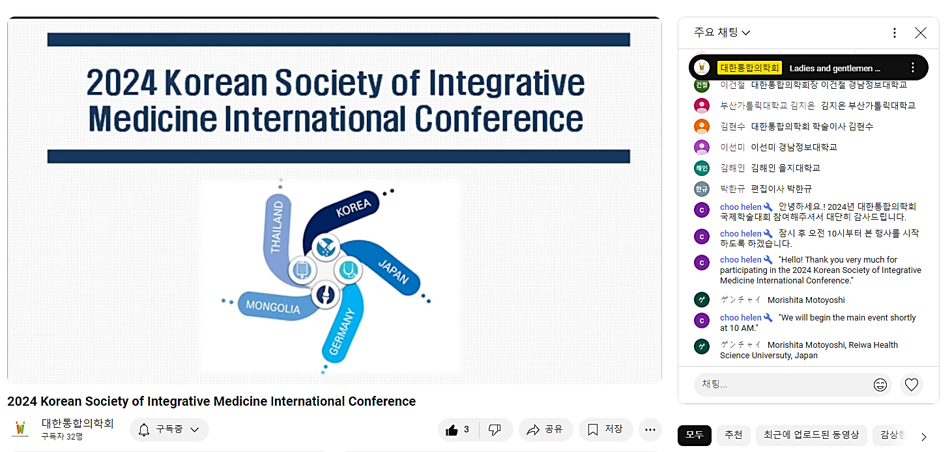Click the thumbs down dislike button
This screenshot has width=952, height=452.
pyautogui.click(x=494, y=430)
